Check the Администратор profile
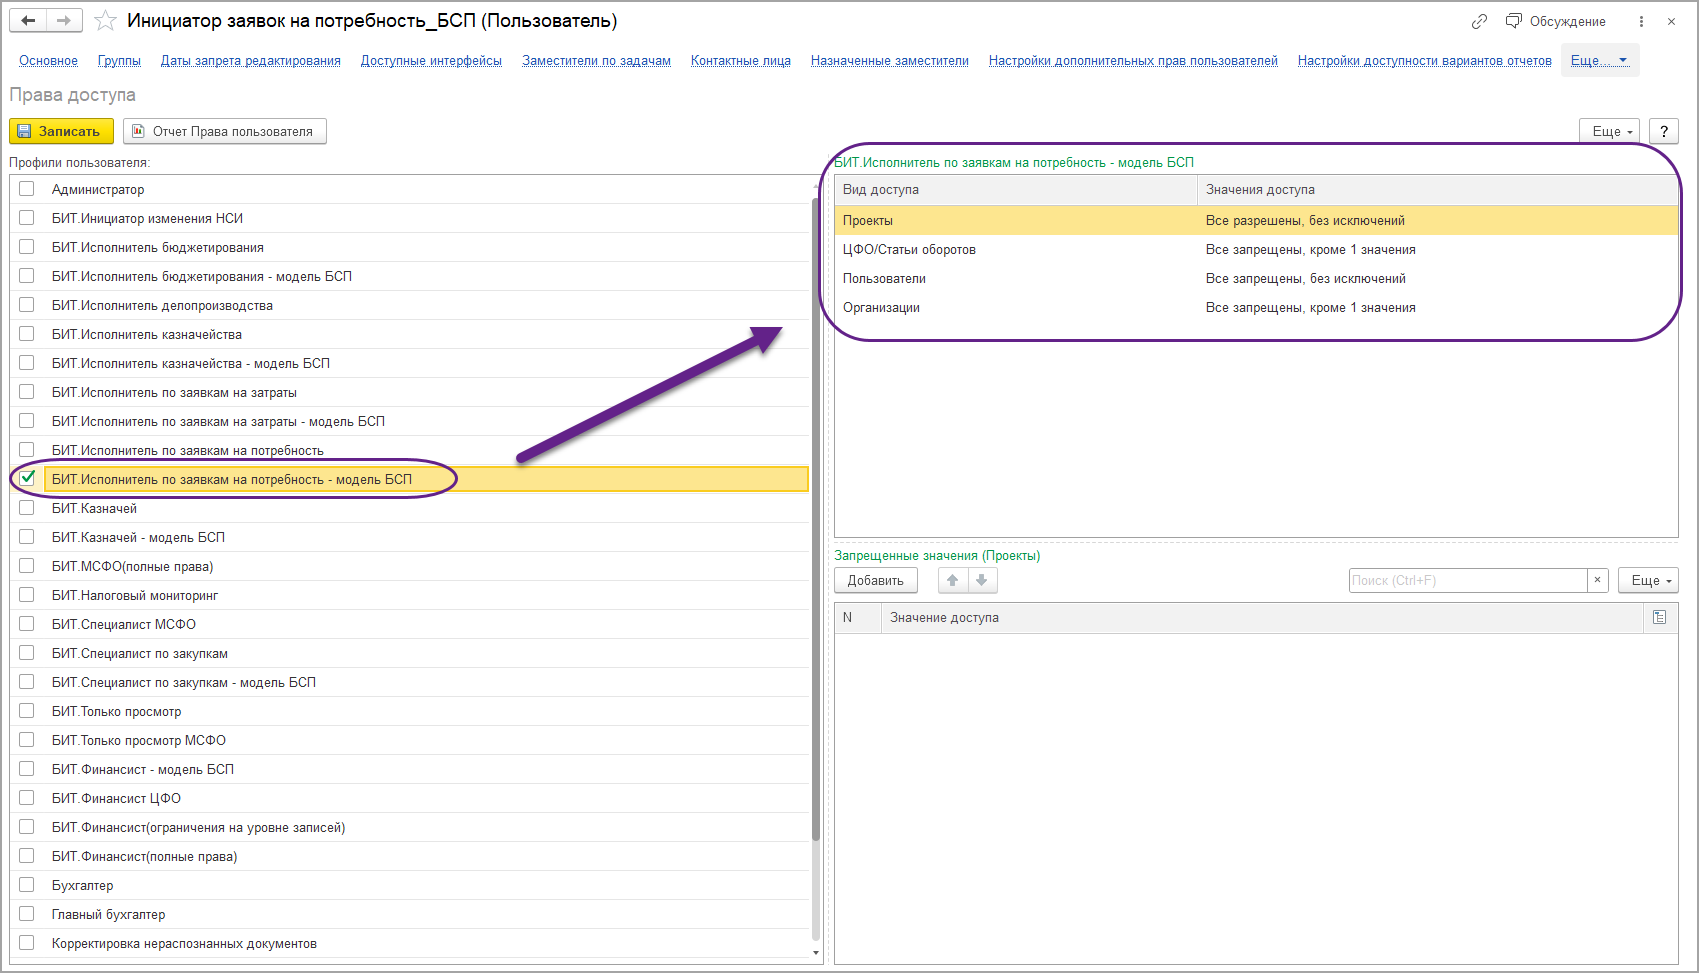This screenshot has width=1699, height=973. pyautogui.click(x=27, y=189)
